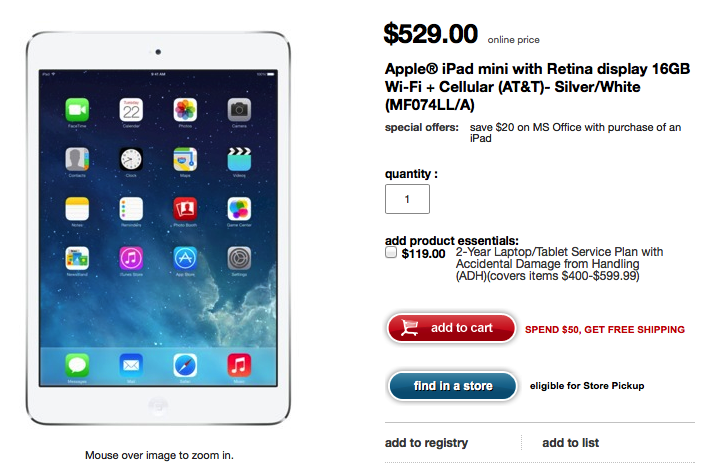Click the Clock app icon
This screenshot has height=467, width=710.
pos(131,159)
